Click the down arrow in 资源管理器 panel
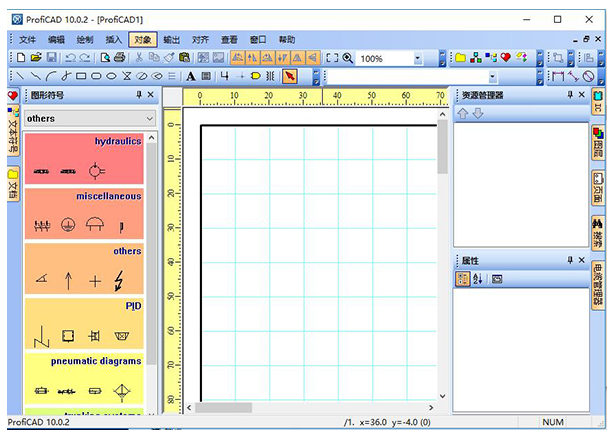The width and height of the screenshot is (613, 434). pyautogui.click(x=478, y=114)
